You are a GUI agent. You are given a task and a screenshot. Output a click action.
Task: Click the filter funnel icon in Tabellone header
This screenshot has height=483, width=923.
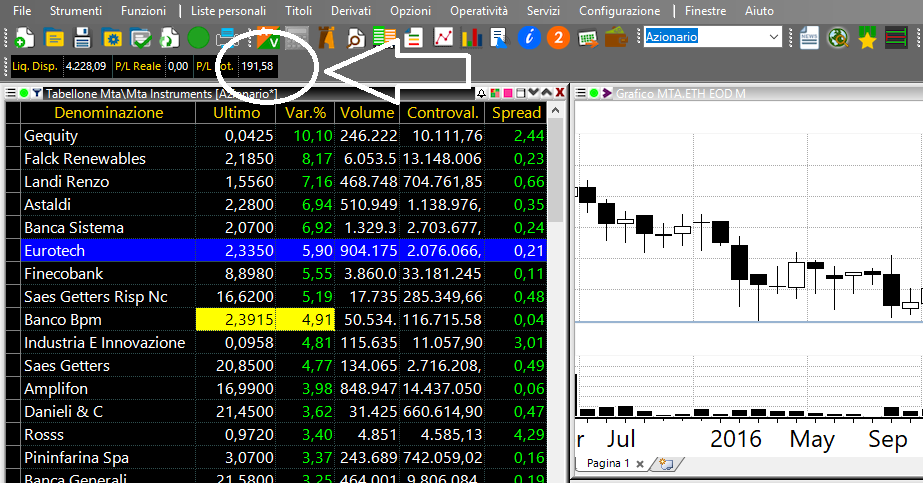37,93
